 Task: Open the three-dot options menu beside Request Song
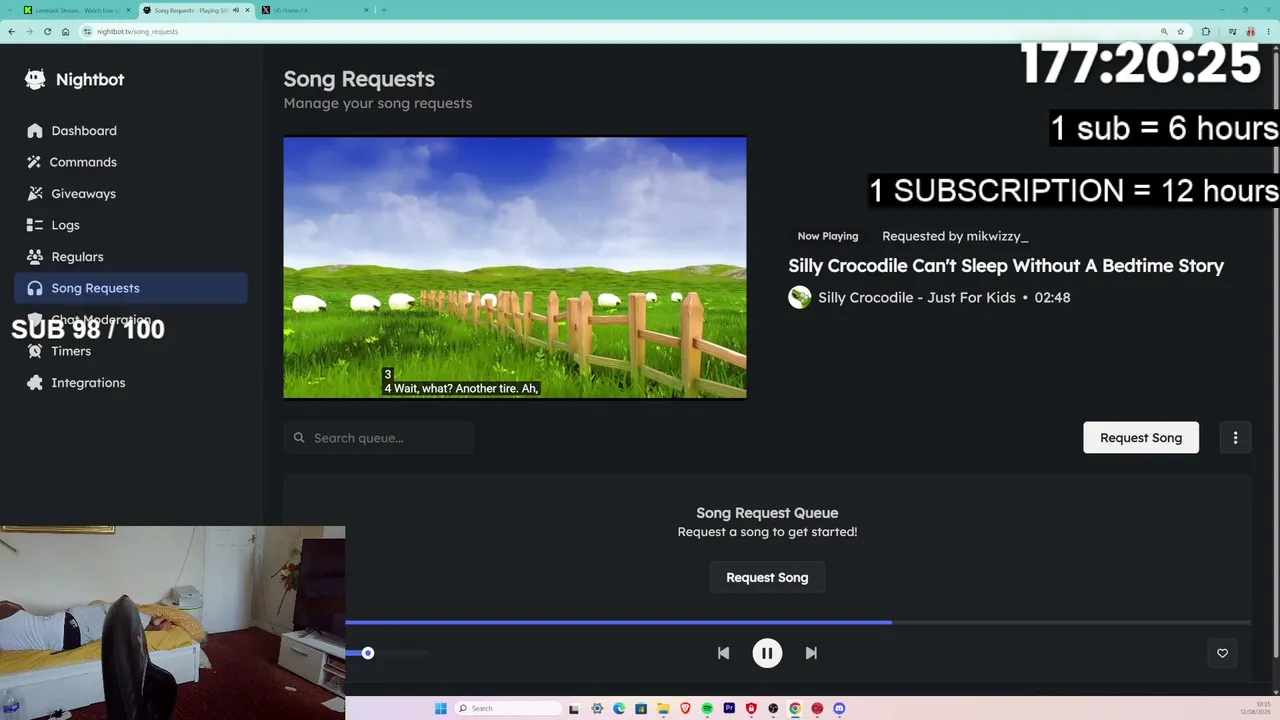[1235, 437]
